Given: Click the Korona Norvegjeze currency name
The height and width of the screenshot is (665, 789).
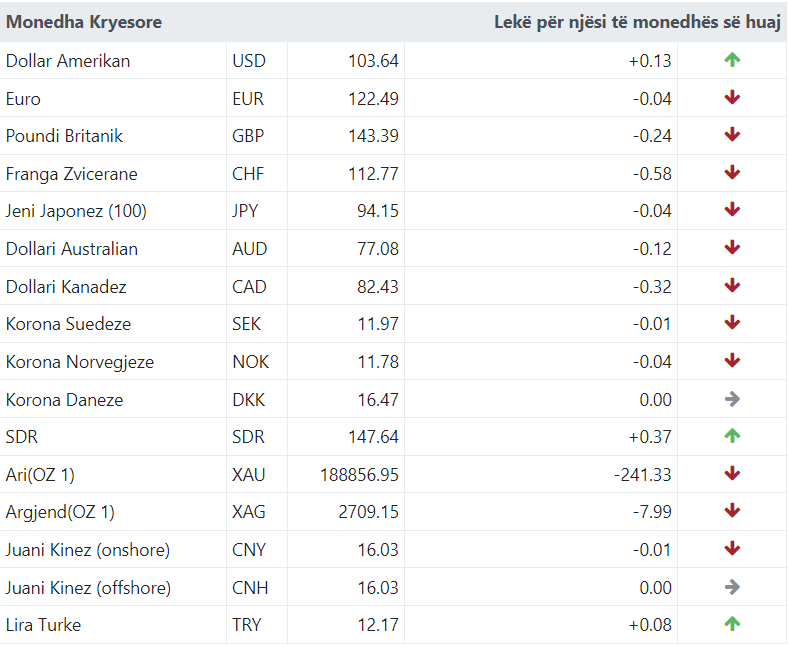Looking at the screenshot, I should click(x=80, y=361).
